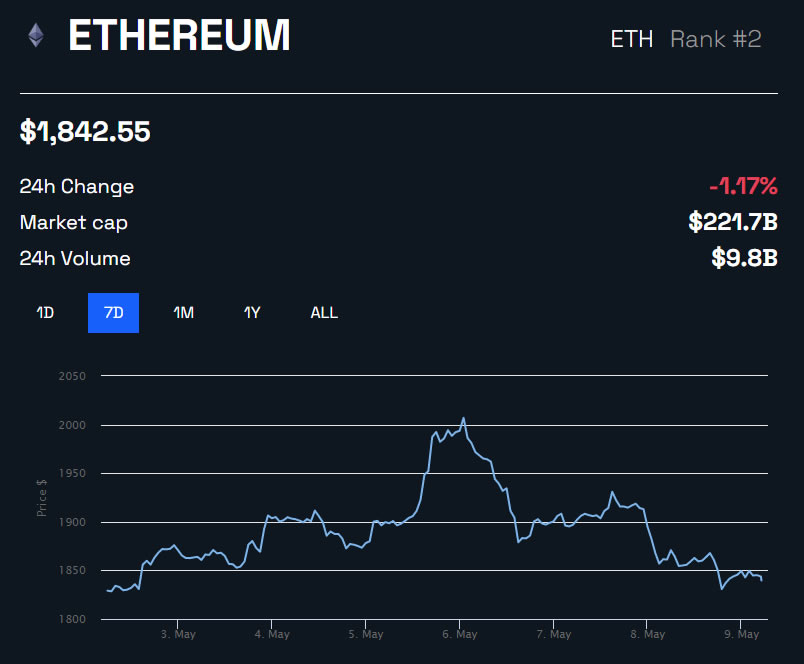
Task: Click the chart peak near 6. May
Action: click(463, 419)
